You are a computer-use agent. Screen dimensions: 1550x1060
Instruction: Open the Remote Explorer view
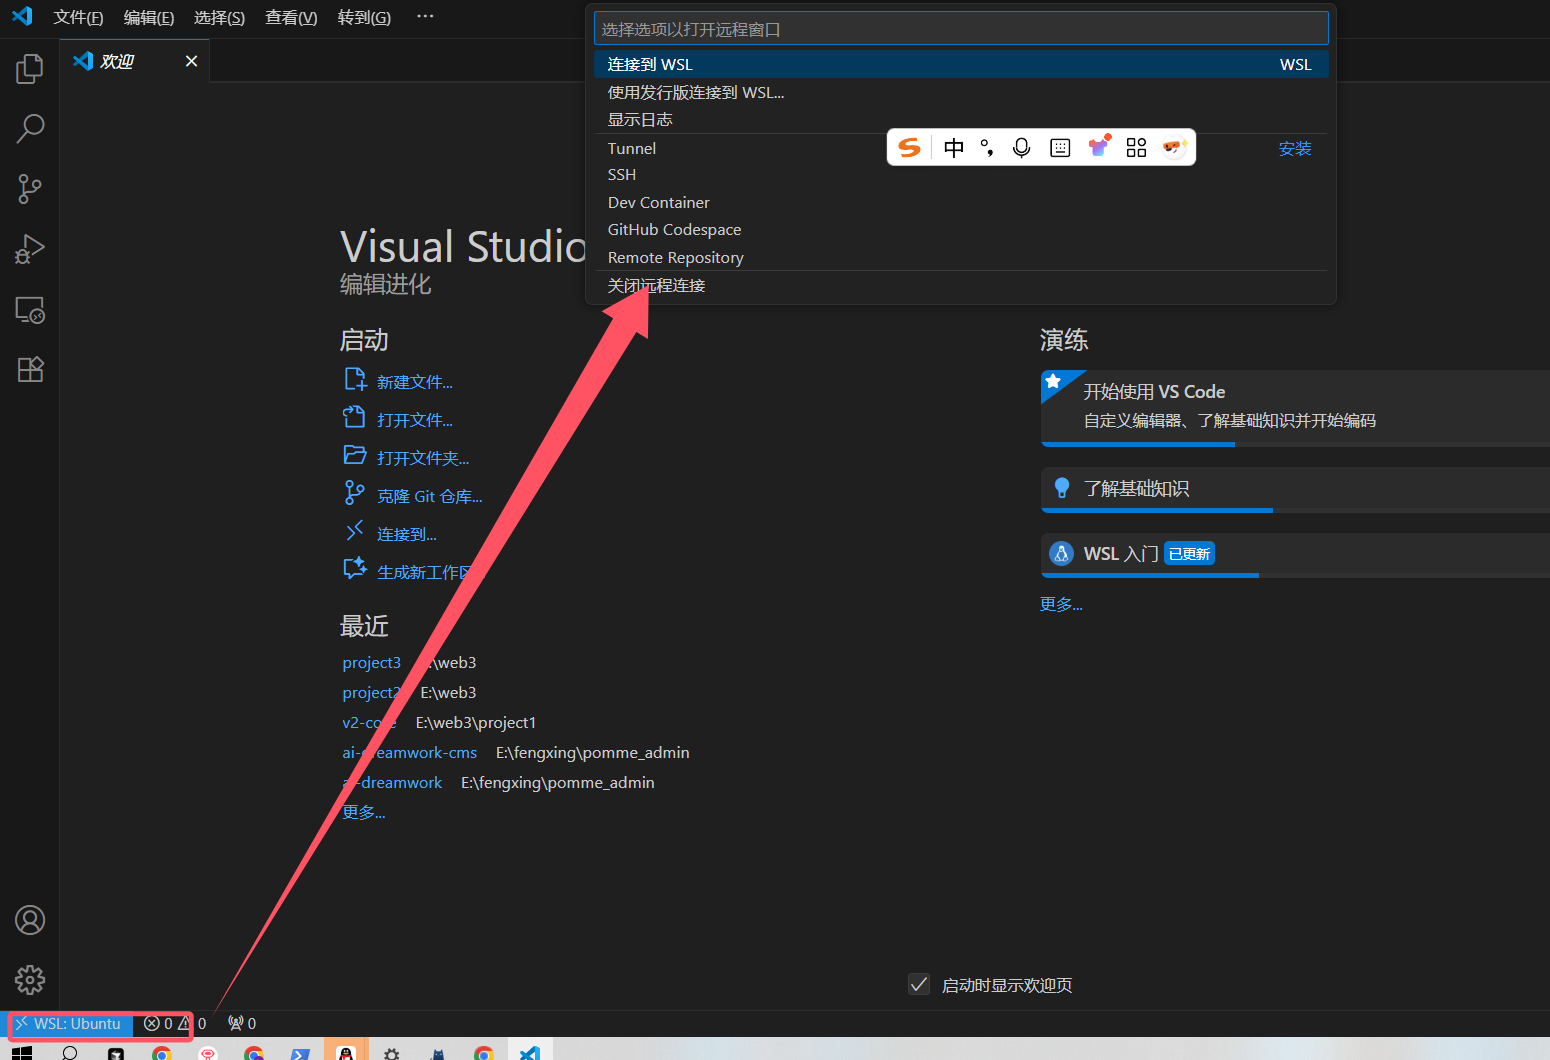coord(30,310)
